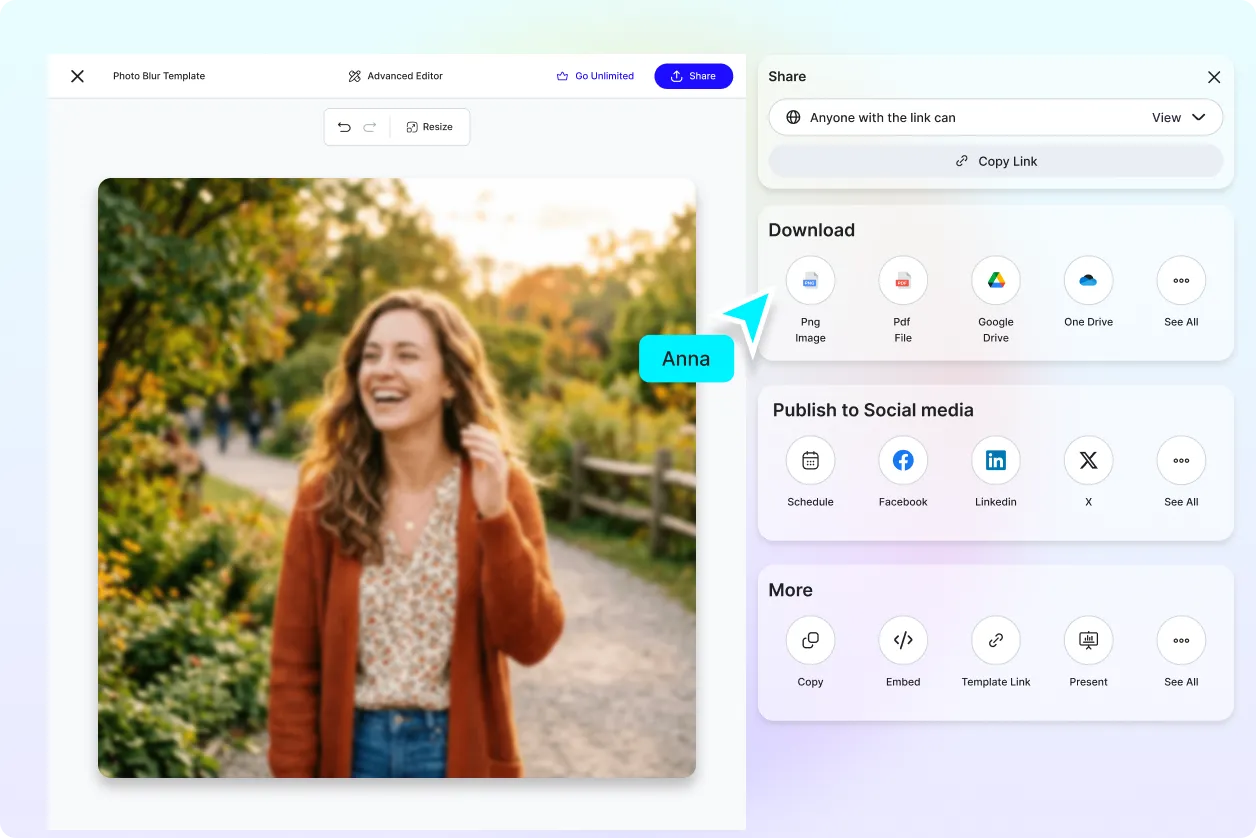Choose the Present option
The image size is (1256, 838).
1088,641
